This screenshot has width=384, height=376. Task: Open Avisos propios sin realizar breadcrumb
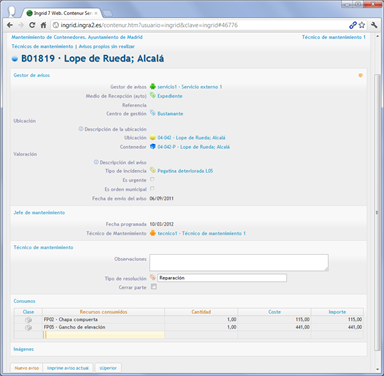[107, 46]
